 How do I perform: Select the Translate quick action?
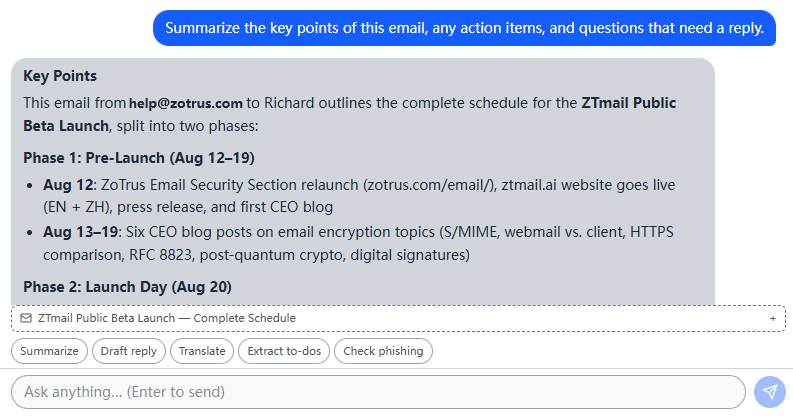[202, 351]
